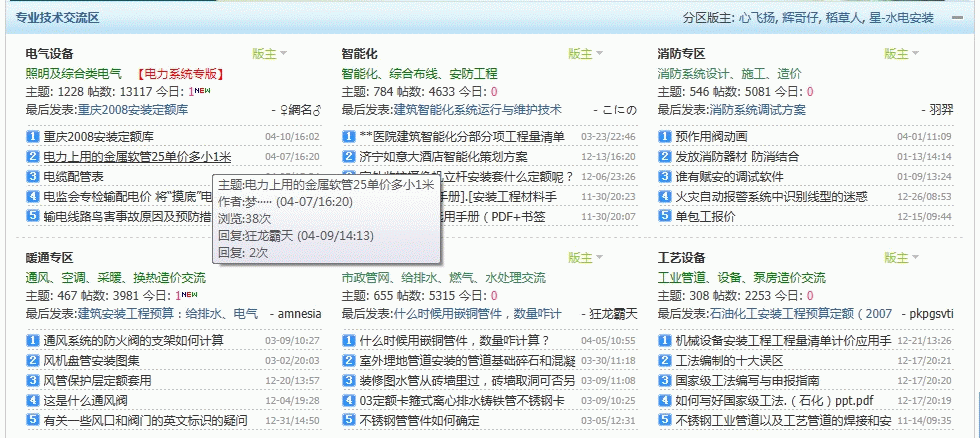The image size is (980, 438).
Task: Click number 2 icon beside 工法编制的十大误区
Action: (x=665, y=360)
